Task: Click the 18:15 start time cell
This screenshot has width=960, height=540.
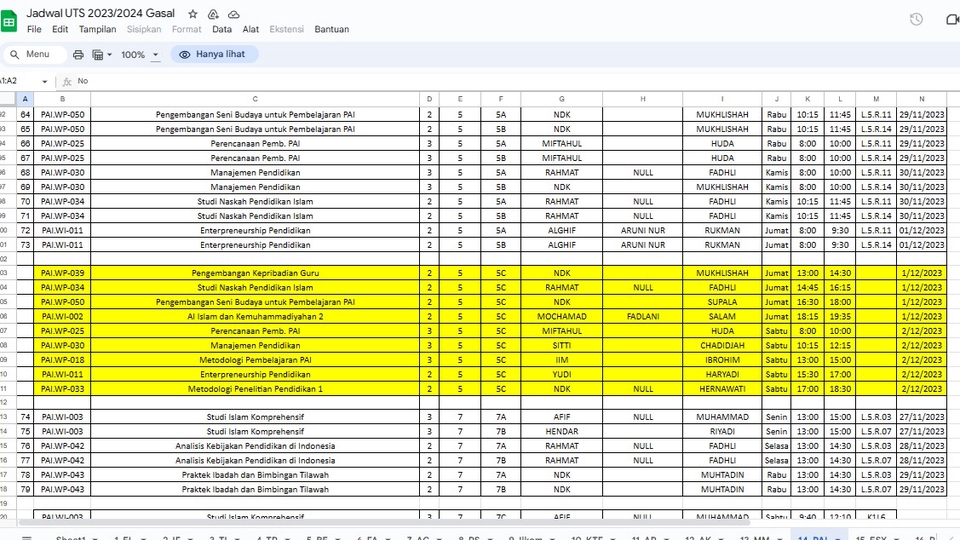Action: 807,317
